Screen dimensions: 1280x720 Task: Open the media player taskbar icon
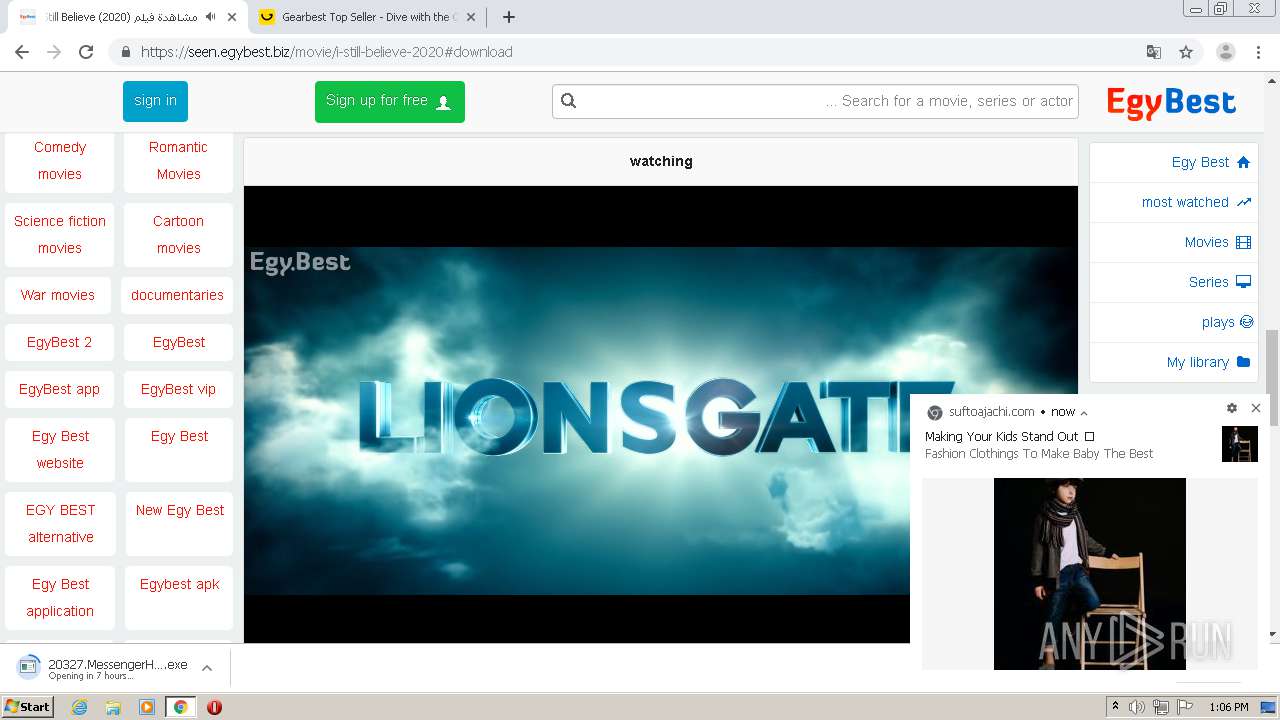[147, 707]
